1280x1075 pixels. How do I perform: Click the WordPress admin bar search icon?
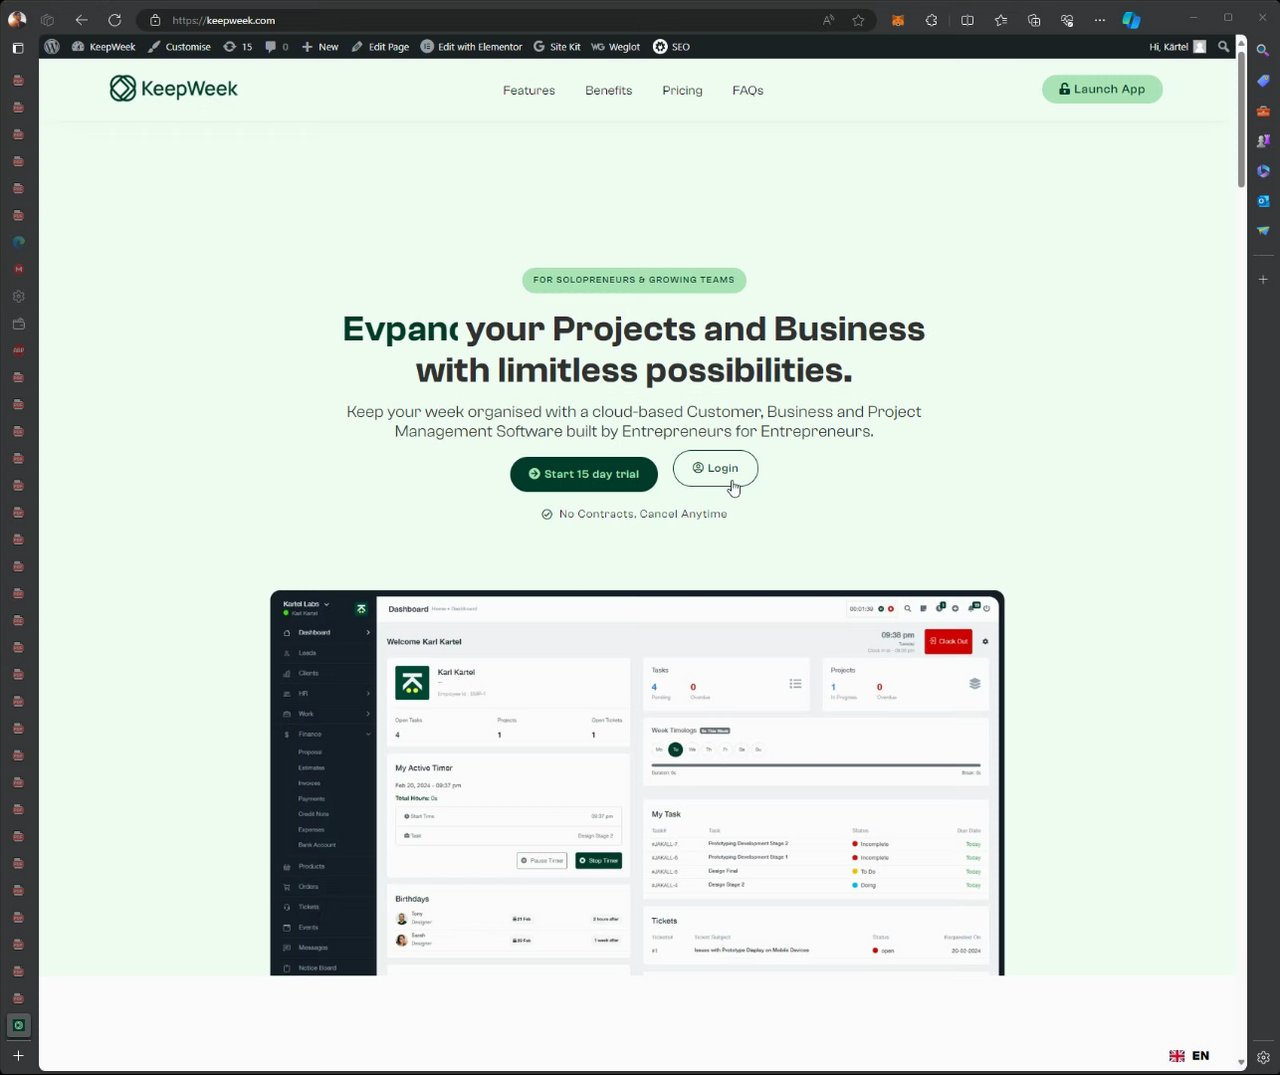pyautogui.click(x=1223, y=47)
